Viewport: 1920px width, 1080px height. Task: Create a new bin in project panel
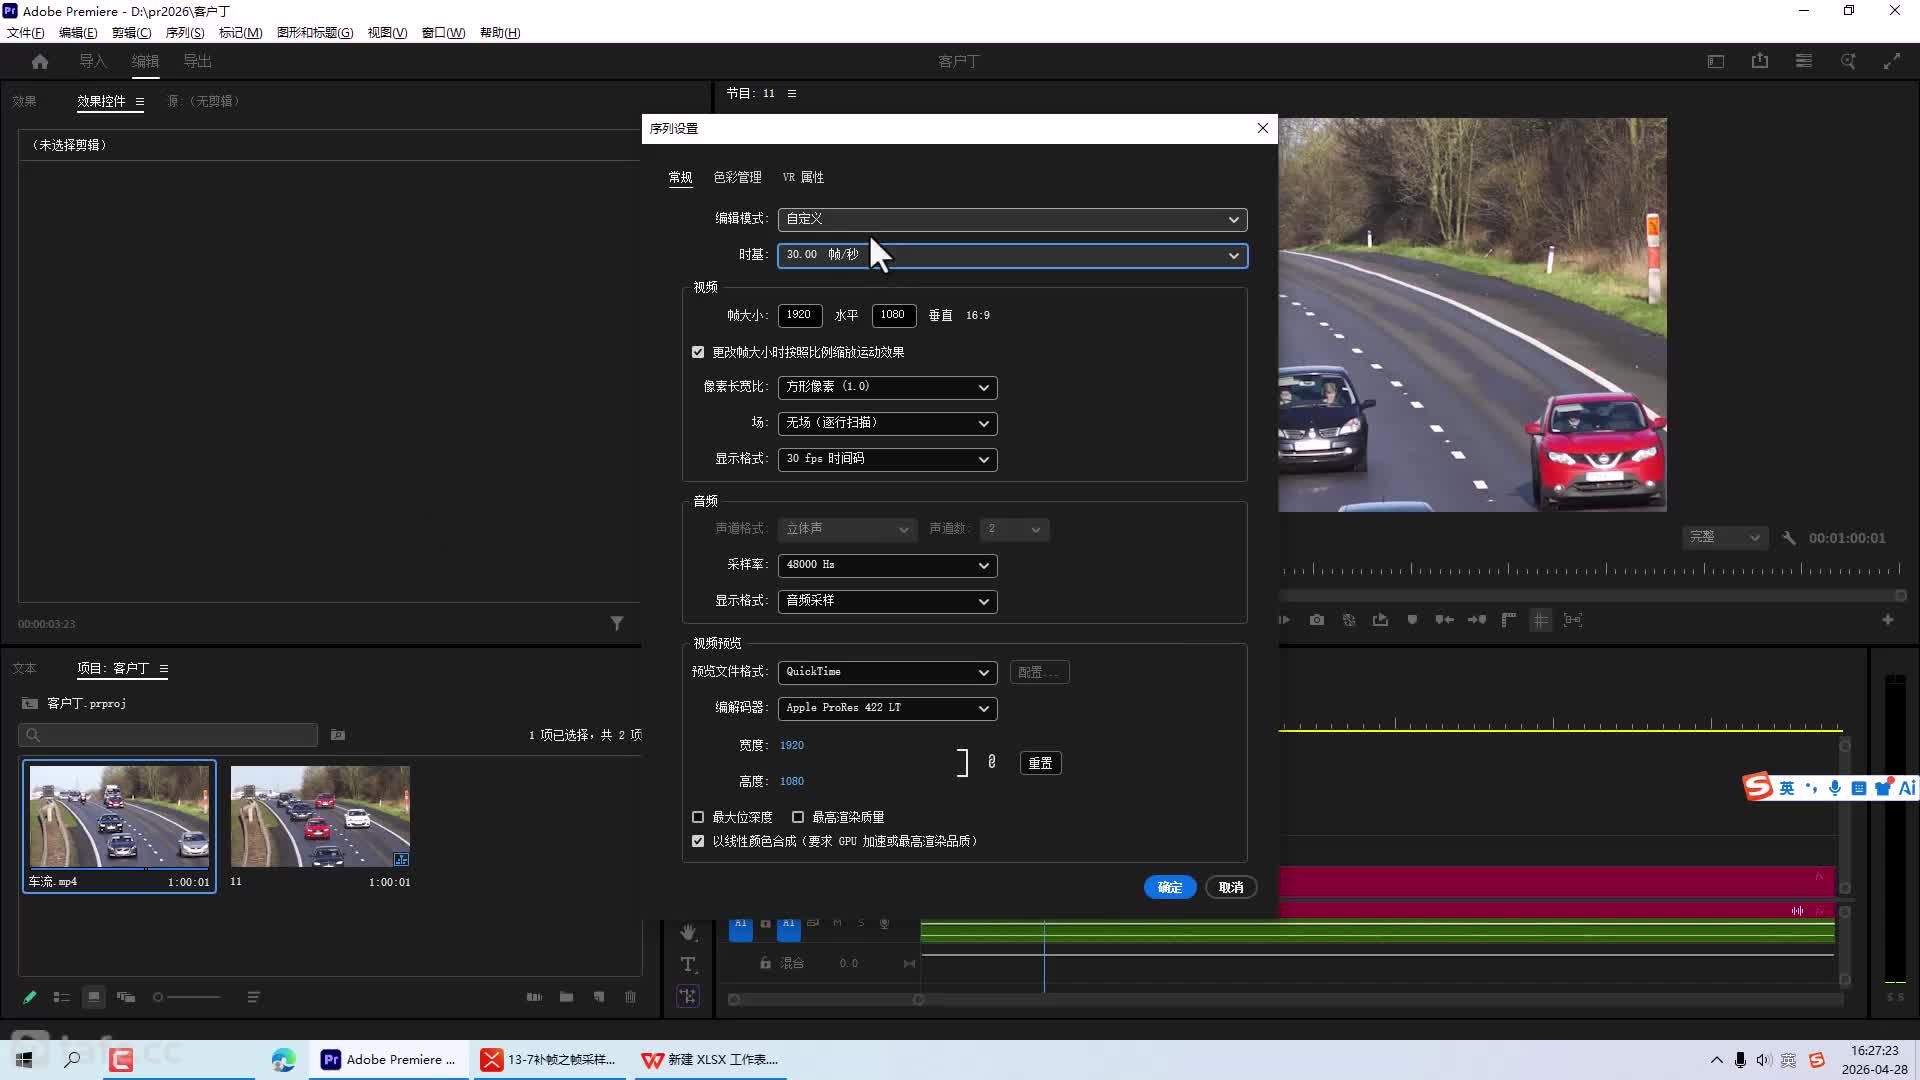point(567,997)
